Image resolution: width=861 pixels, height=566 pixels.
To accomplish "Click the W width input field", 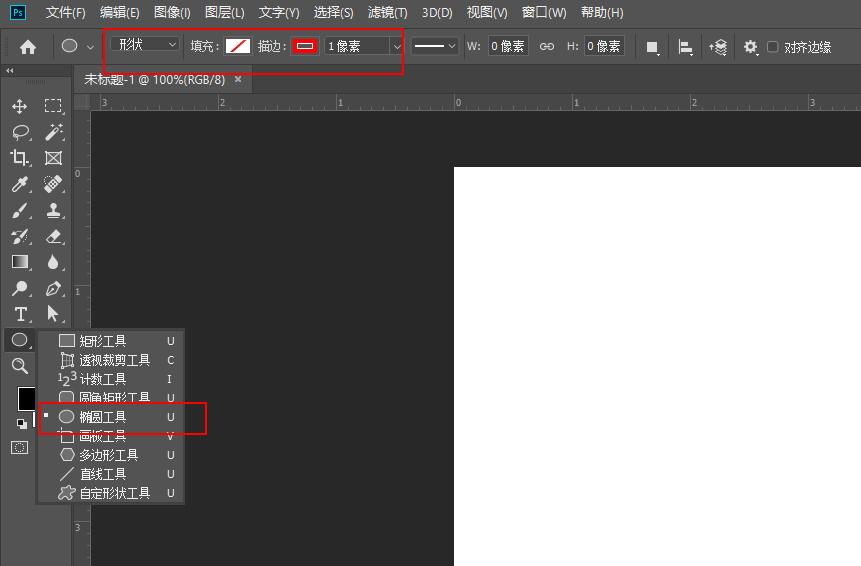I will 508,46.
